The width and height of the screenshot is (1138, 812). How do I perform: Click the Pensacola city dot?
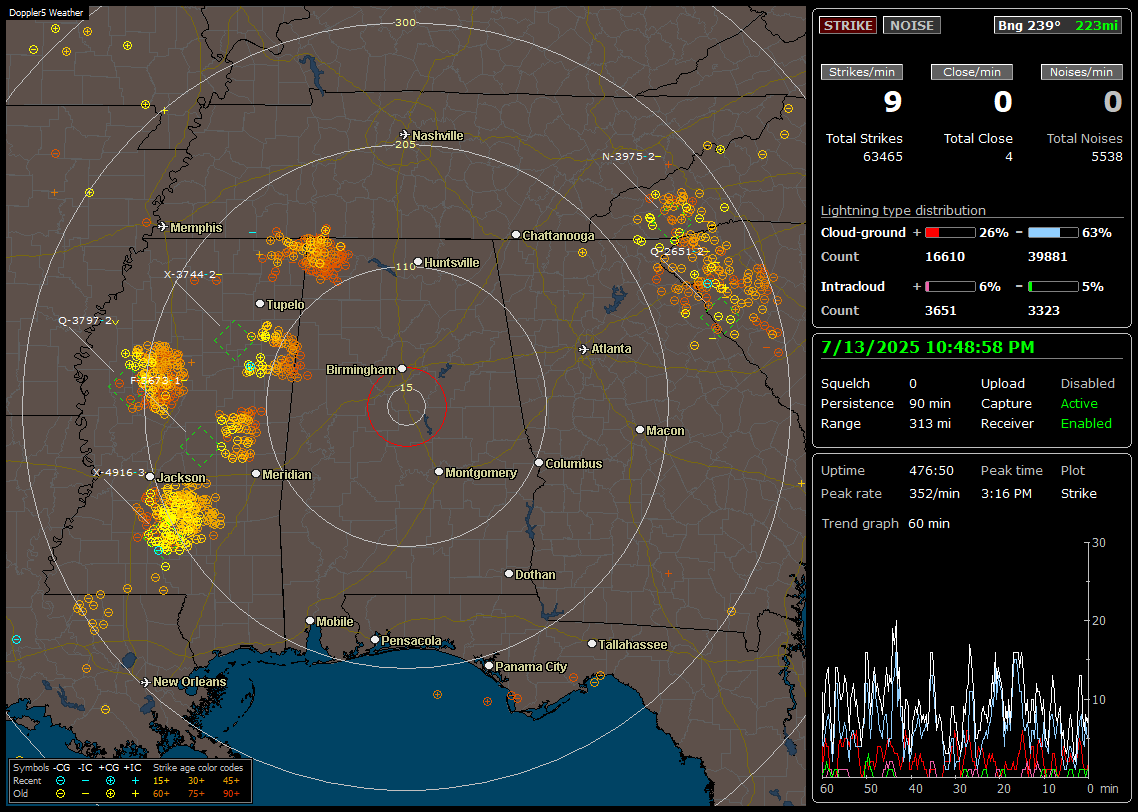click(x=375, y=640)
